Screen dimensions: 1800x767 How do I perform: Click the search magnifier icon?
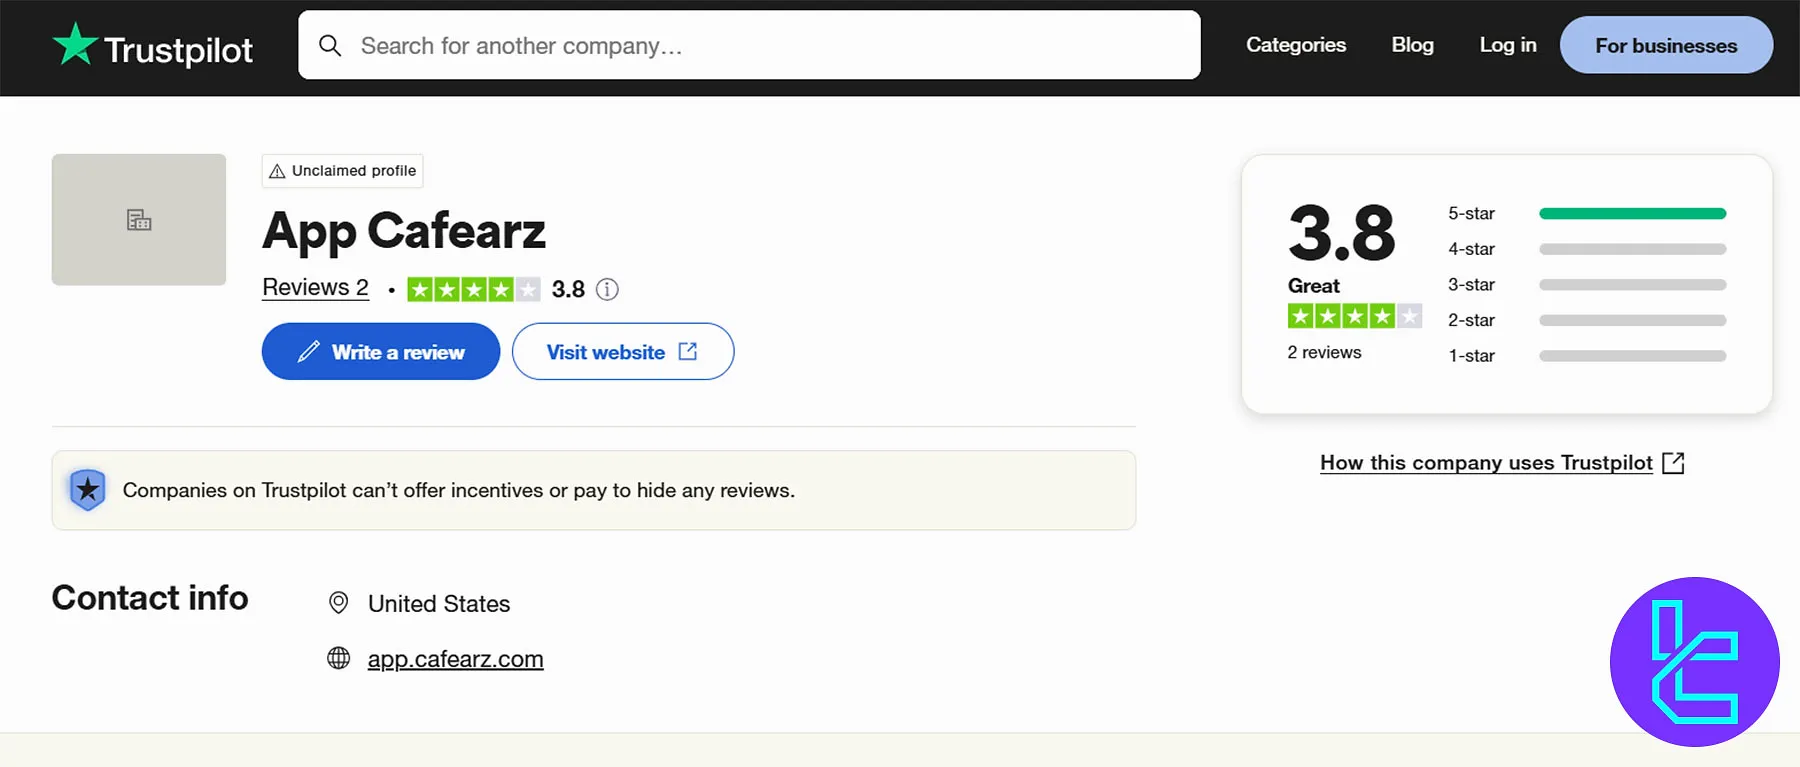click(330, 46)
